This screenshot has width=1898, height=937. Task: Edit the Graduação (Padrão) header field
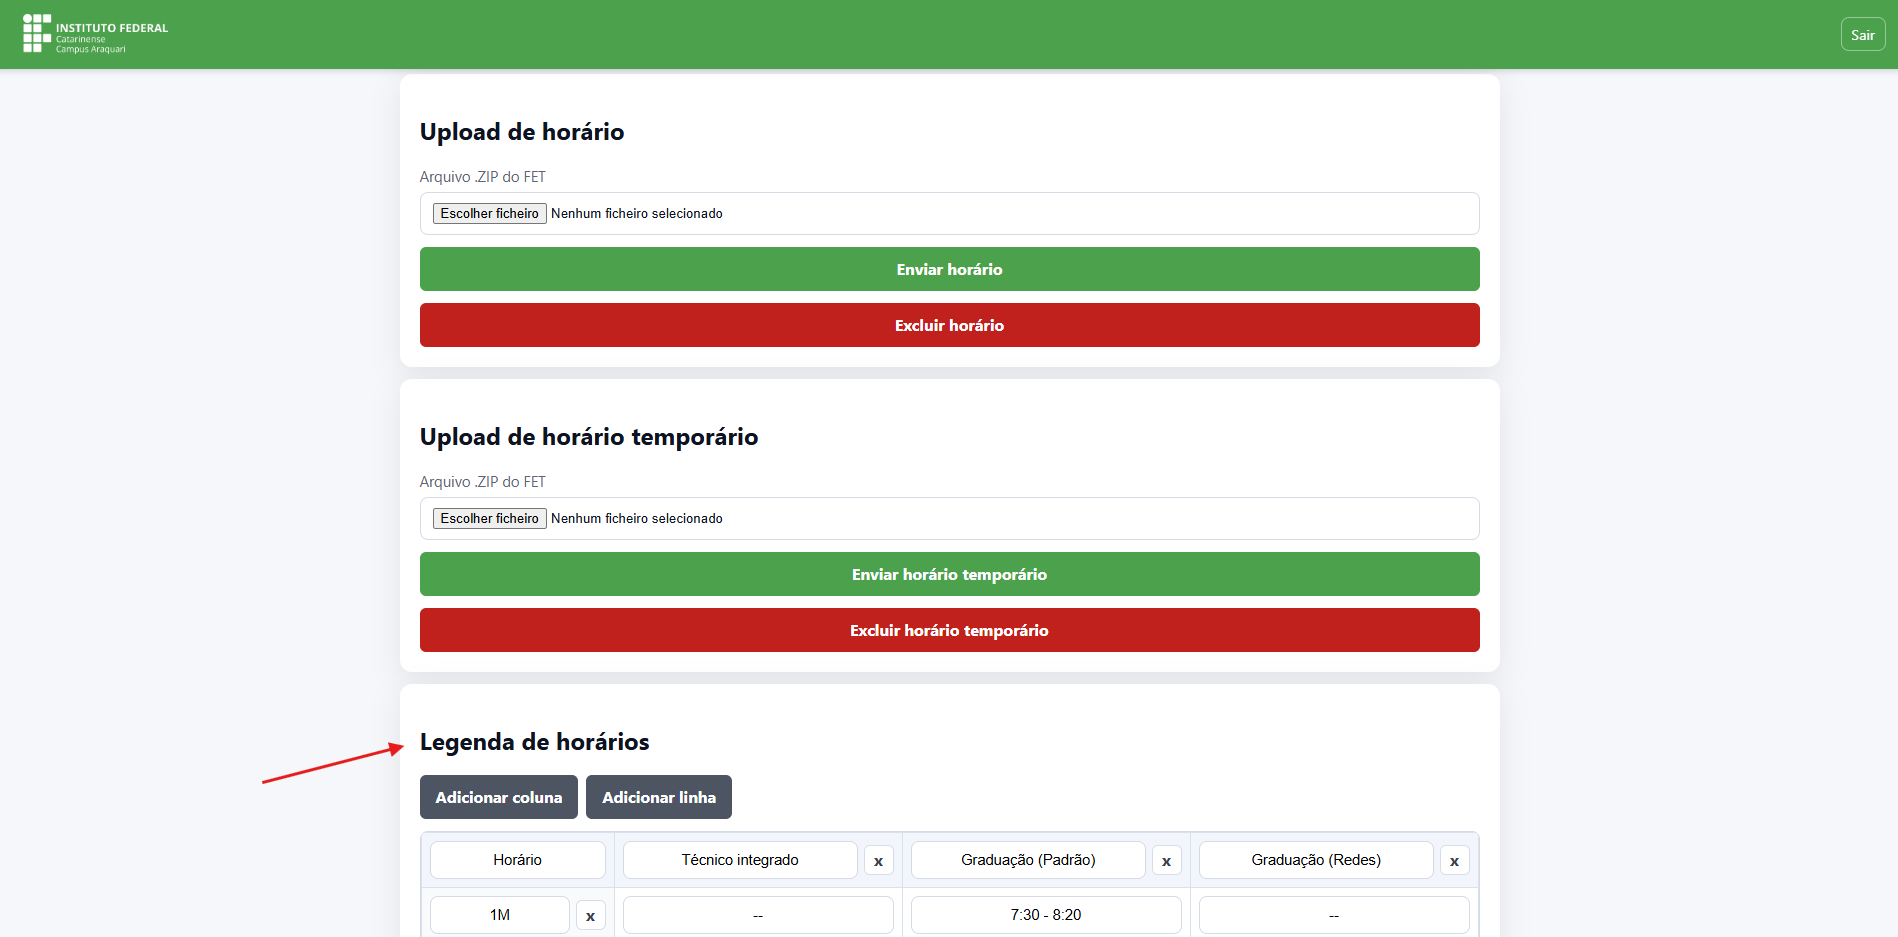click(x=1028, y=860)
